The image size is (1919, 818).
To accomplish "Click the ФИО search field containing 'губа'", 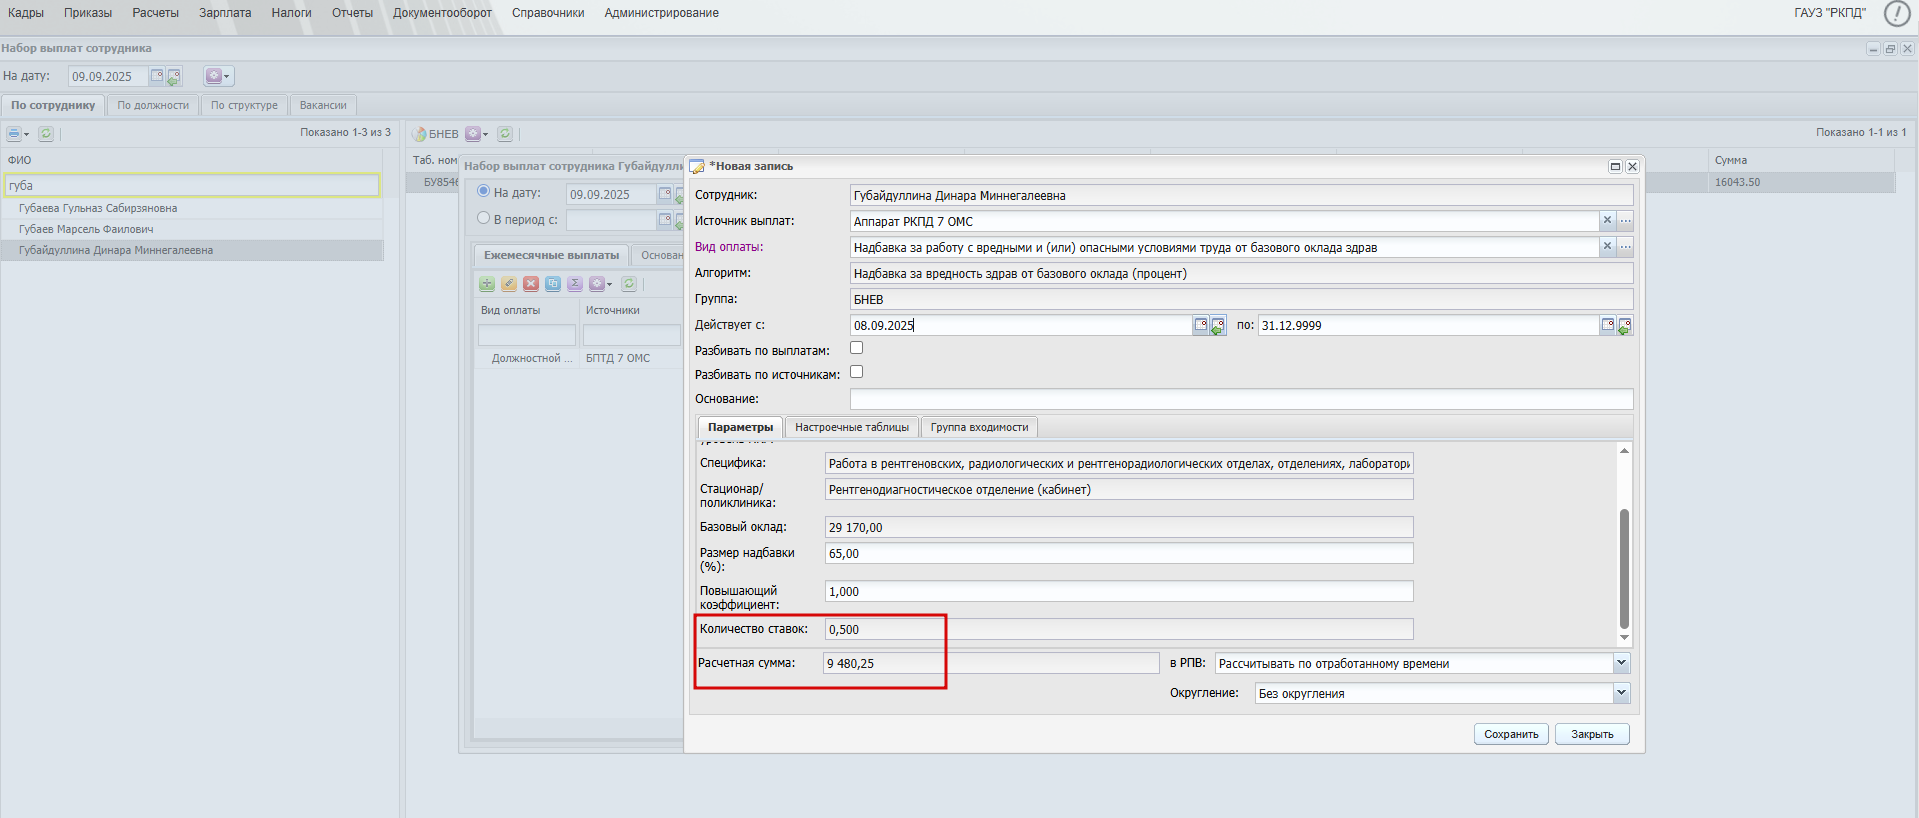I will [192, 185].
